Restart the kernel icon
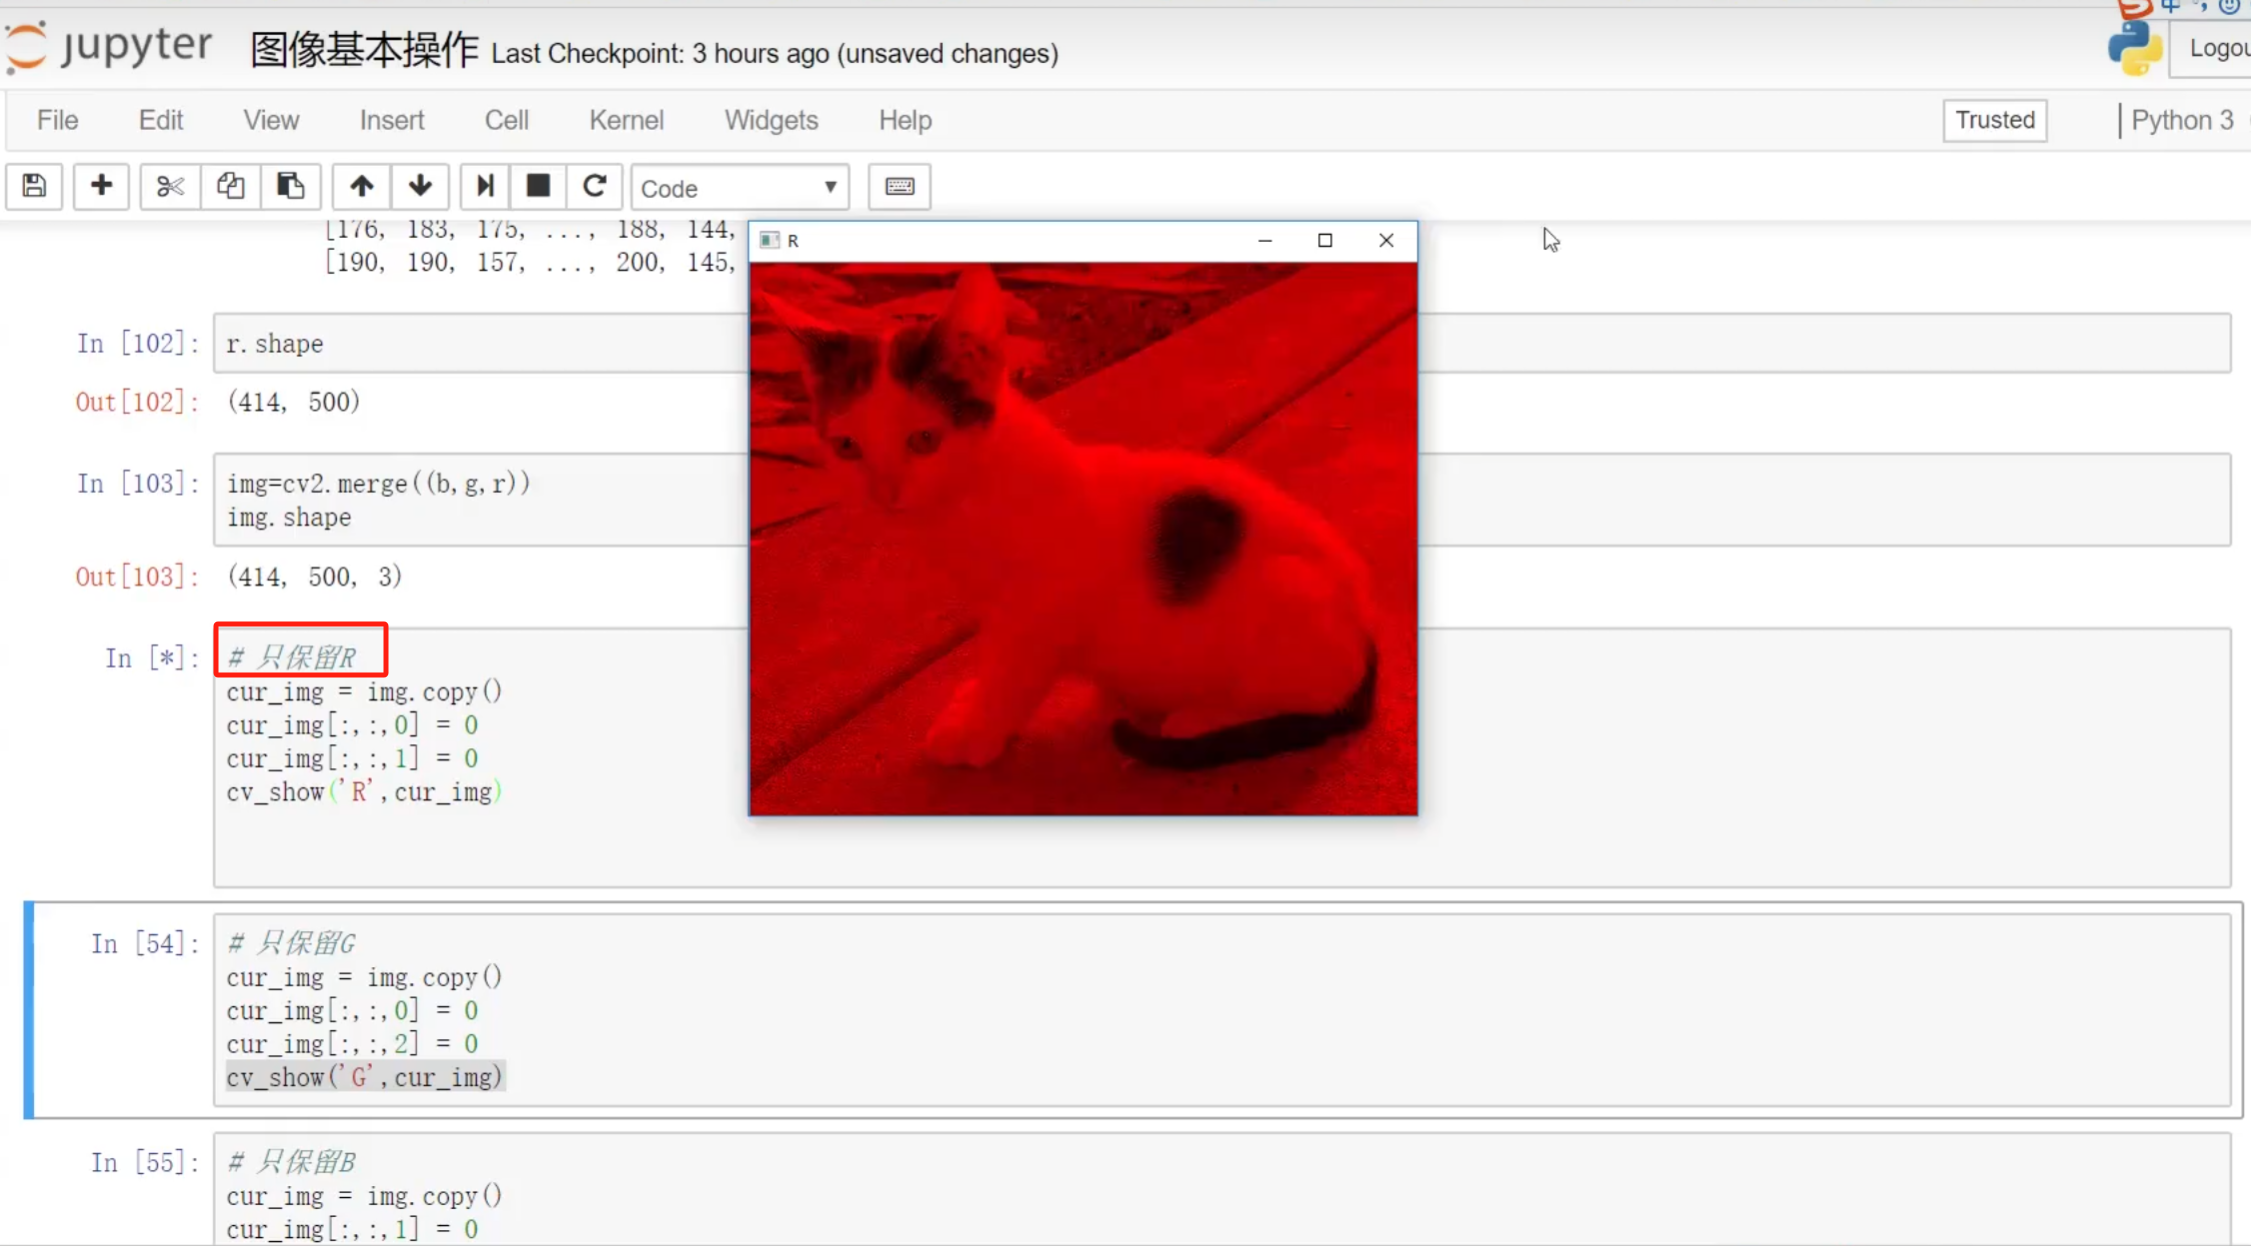 (x=595, y=187)
